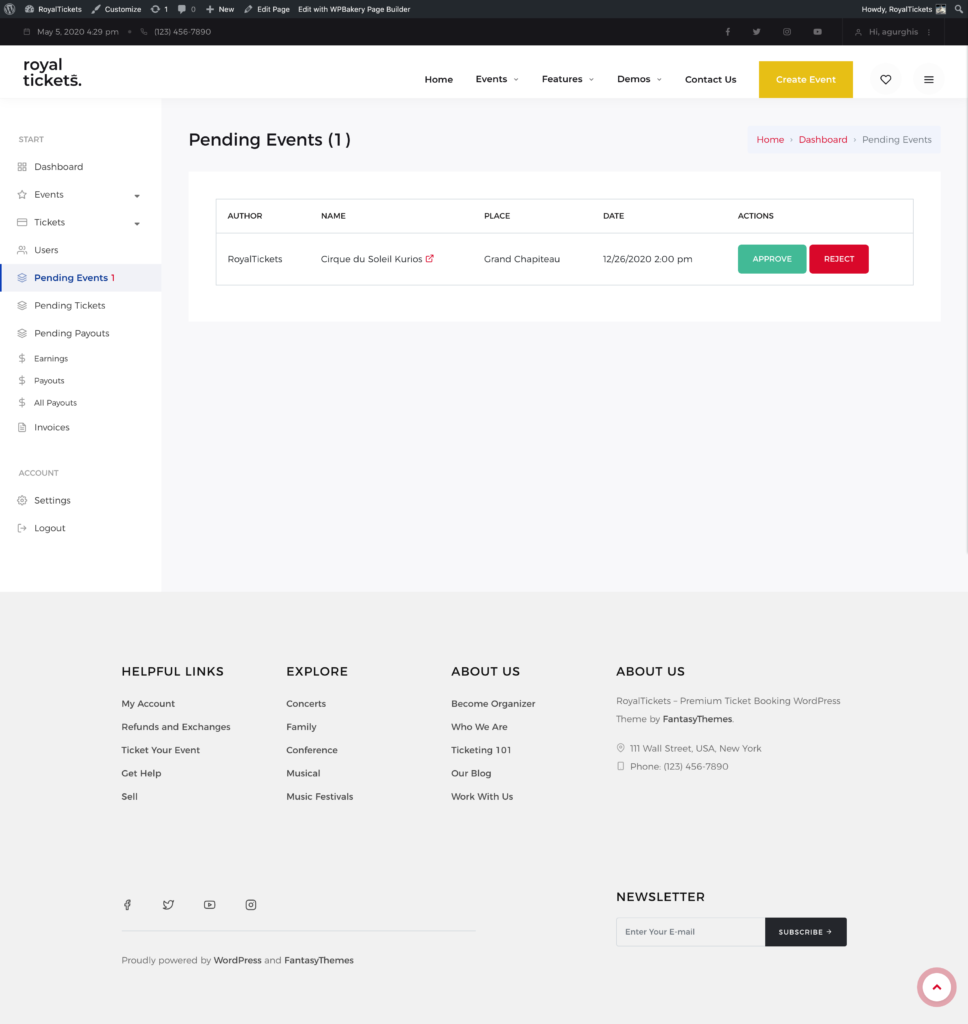Click the search magnifier in admin bar
This screenshot has height=1024, width=968.
[958, 9]
